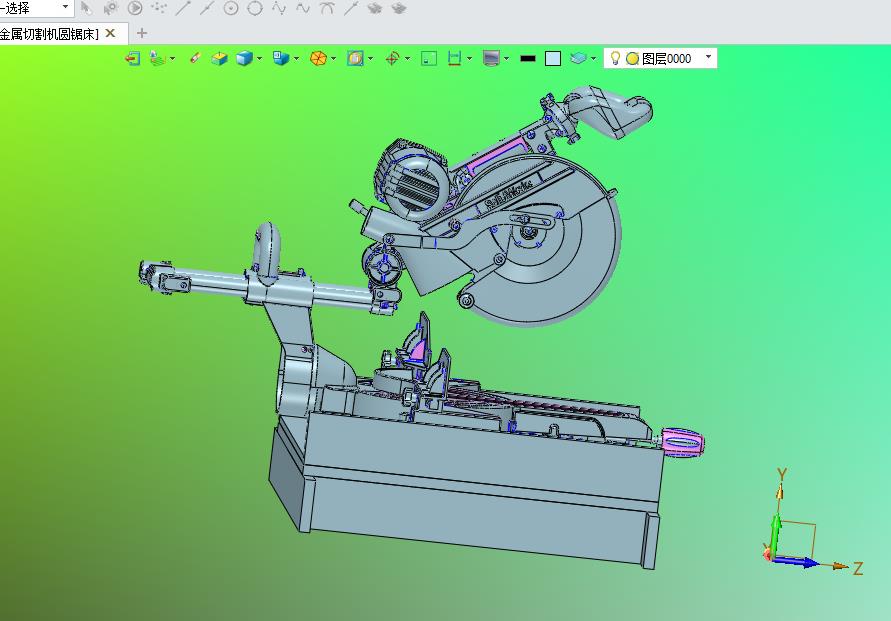Viewport: 891px width, 621px height.
Task: Click the exit arrow door icon
Action: pyautogui.click(x=132, y=59)
